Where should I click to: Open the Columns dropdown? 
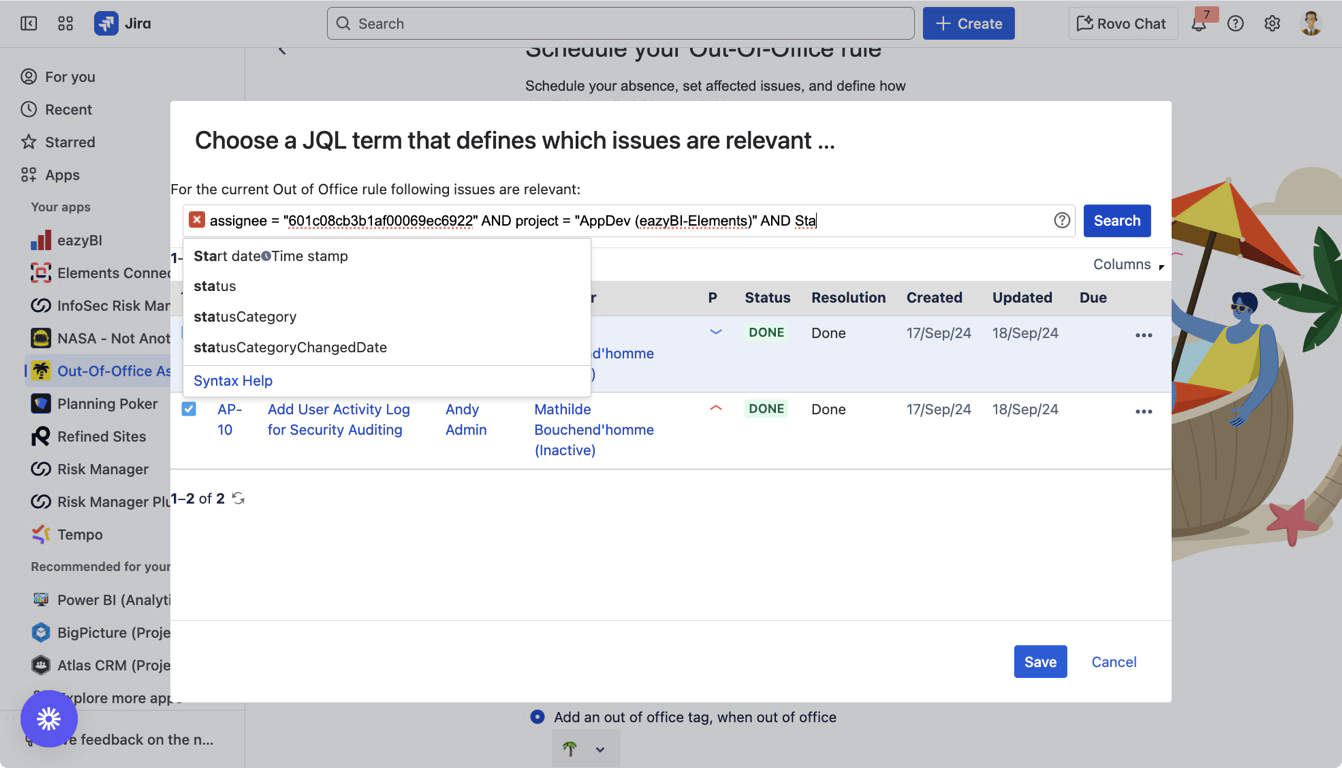[x=1127, y=265]
